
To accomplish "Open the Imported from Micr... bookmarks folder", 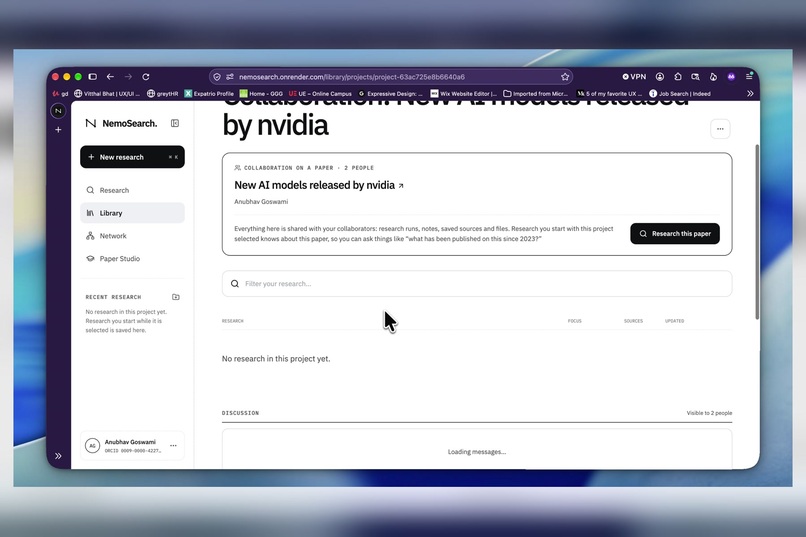I will tap(535, 94).
